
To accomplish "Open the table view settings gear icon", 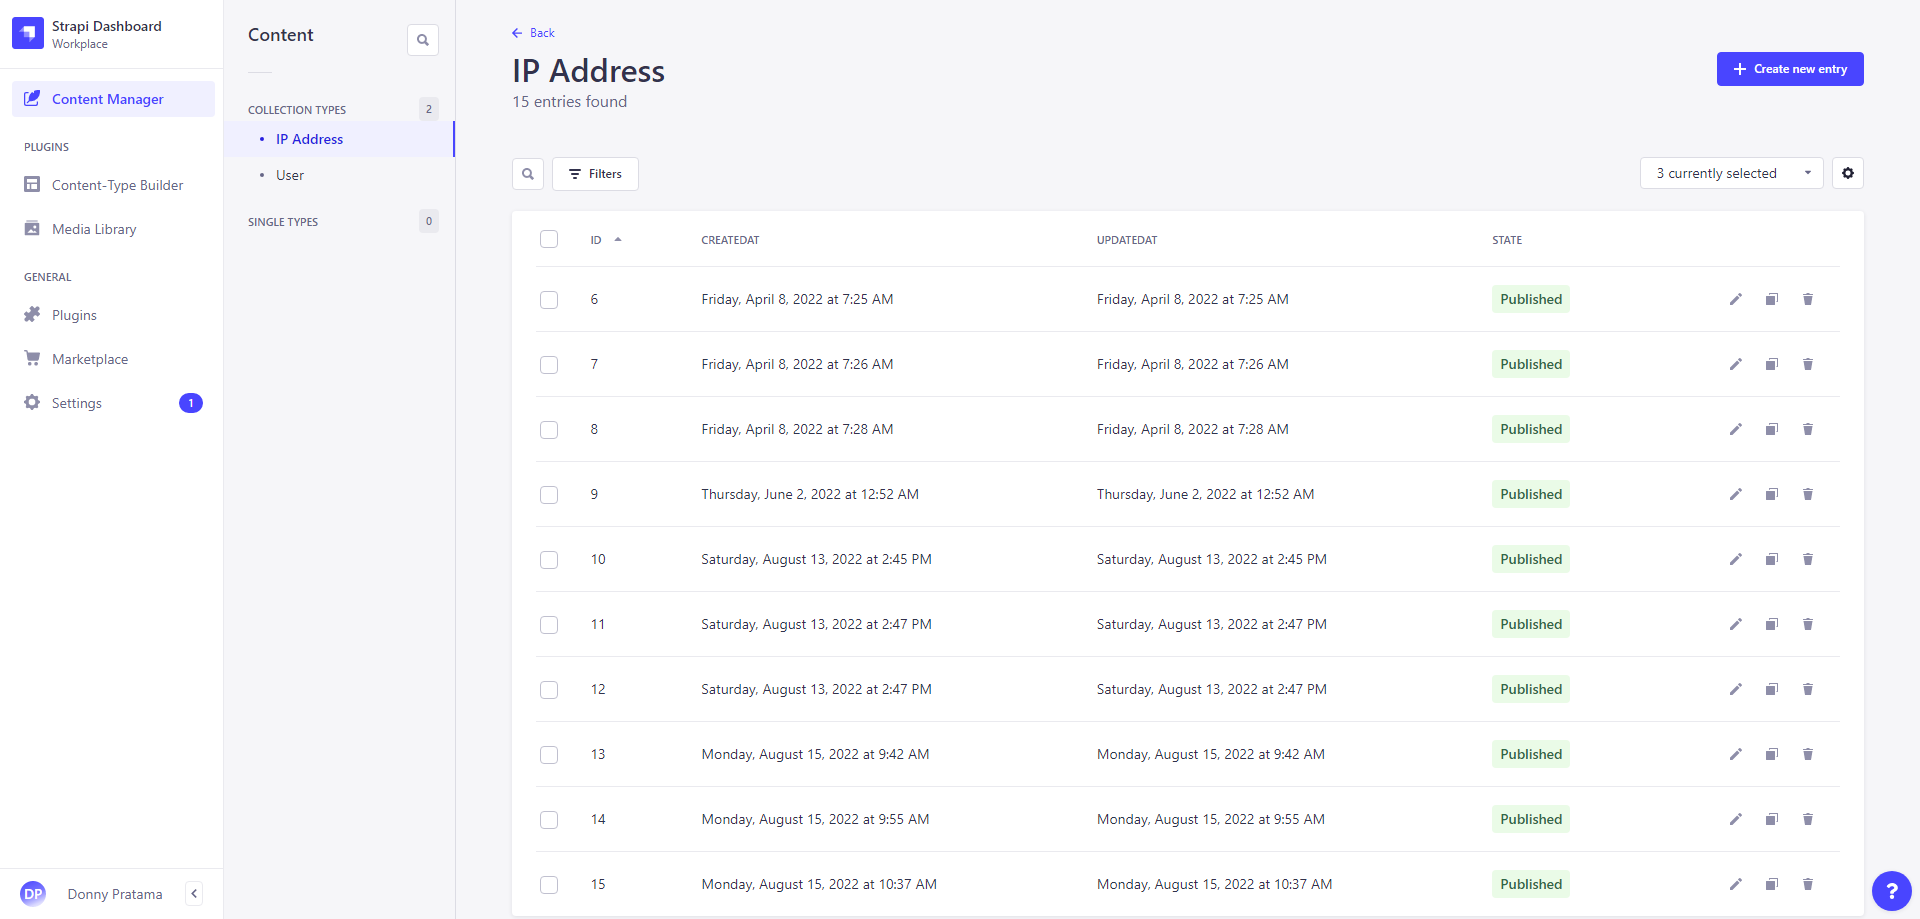I will pos(1847,173).
